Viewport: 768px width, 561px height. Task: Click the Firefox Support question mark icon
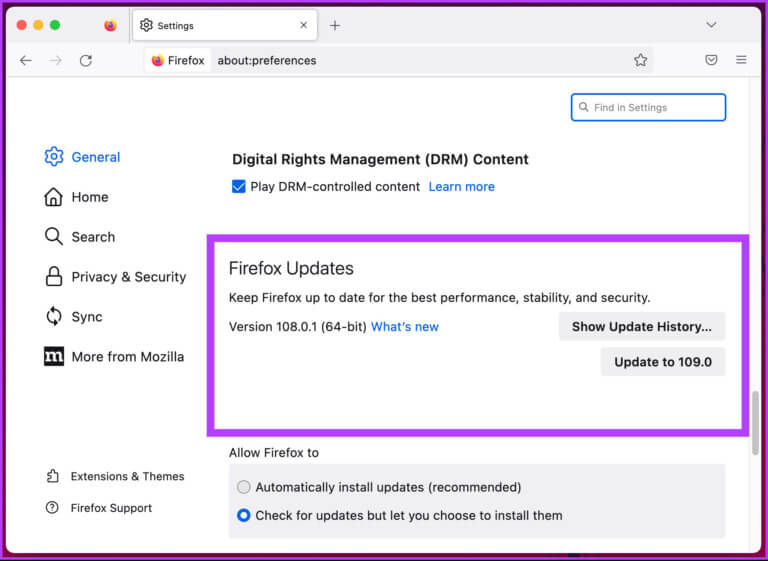pos(52,508)
